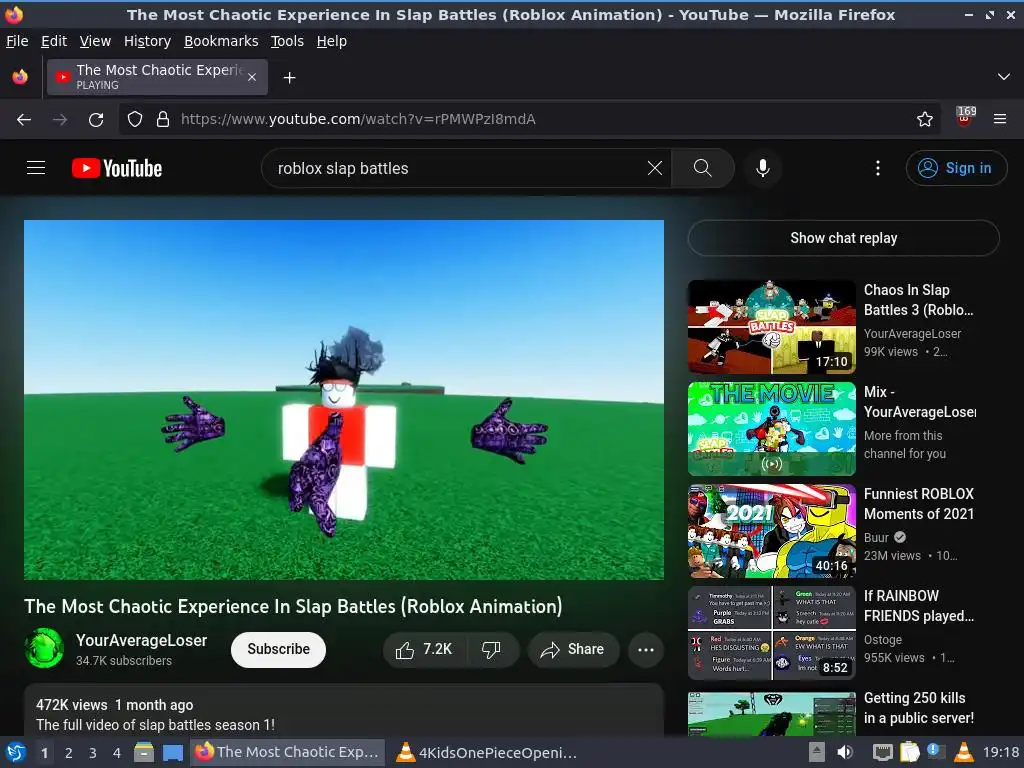The image size is (1024, 768).
Task: Select the Firefox taskbar window button
Action: pos(287,752)
